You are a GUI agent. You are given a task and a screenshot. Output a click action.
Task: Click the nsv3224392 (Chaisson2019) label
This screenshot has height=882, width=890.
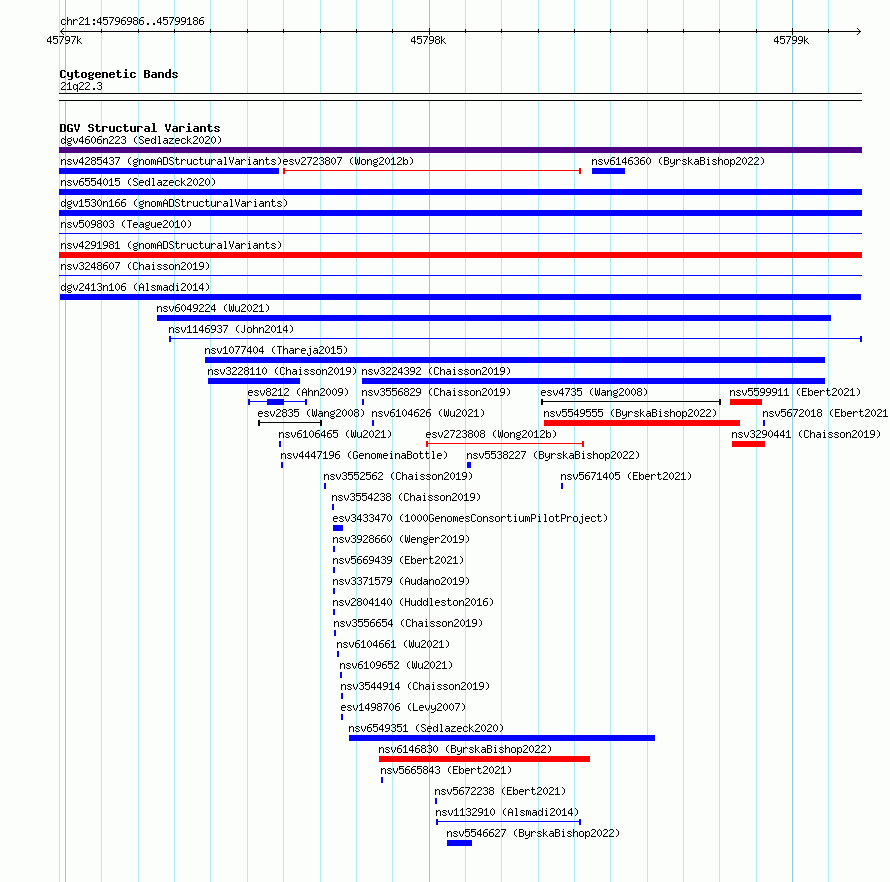click(436, 371)
